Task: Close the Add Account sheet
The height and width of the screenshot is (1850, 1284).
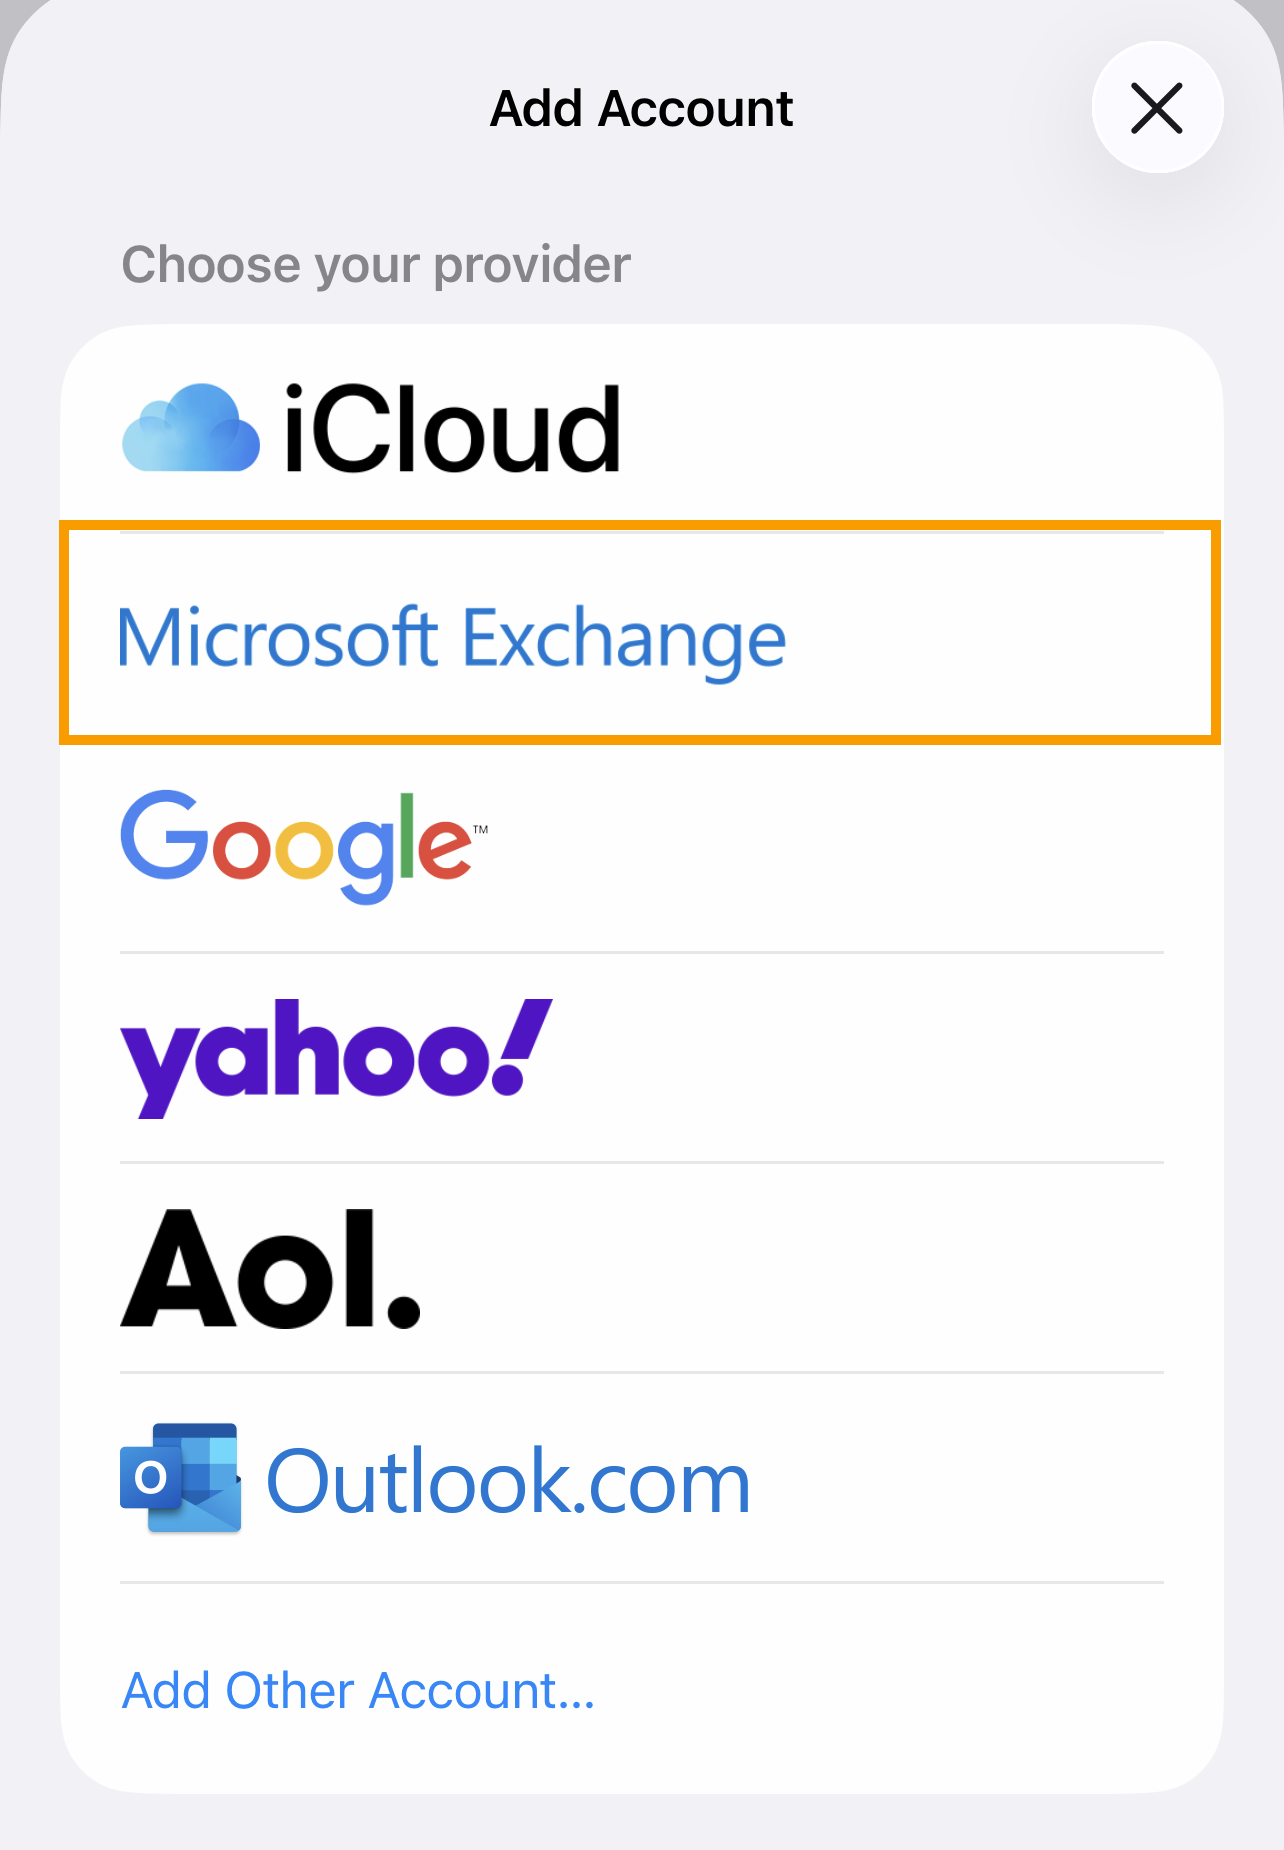Action: (1157, 108)
